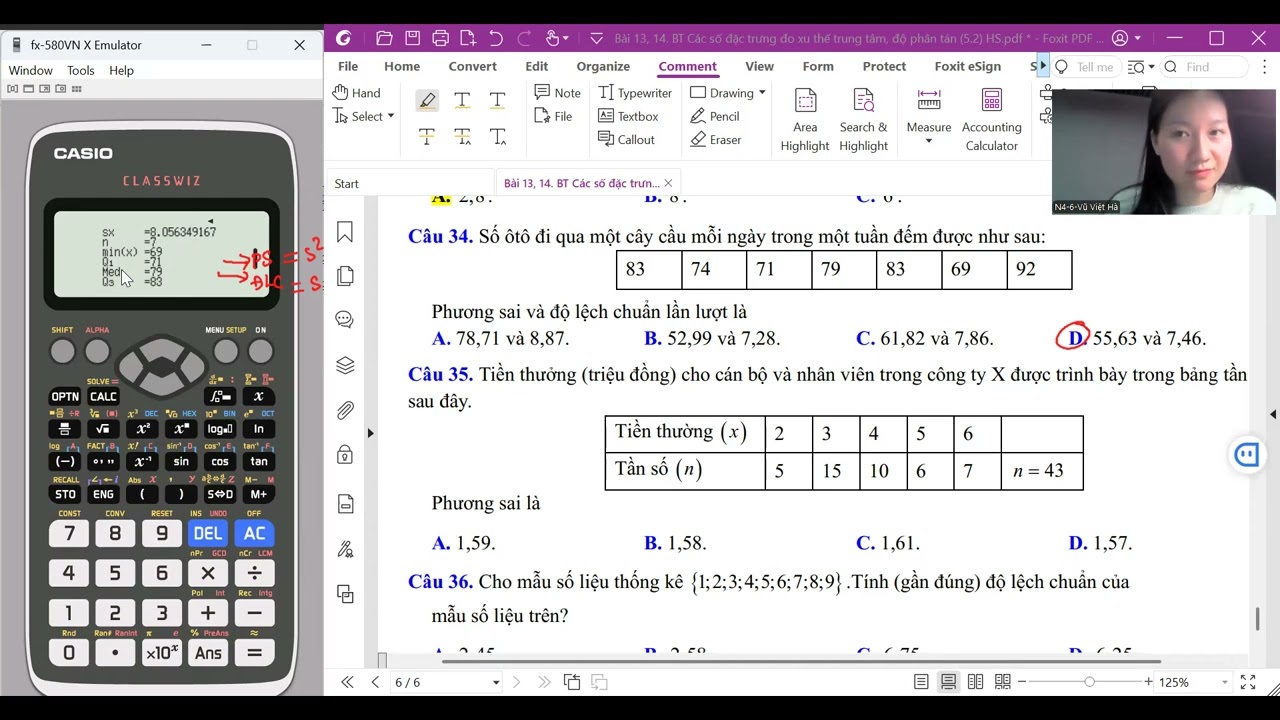
Task: Open the Bookmarks panel icon in sidebar
Action: pos(345,232)
